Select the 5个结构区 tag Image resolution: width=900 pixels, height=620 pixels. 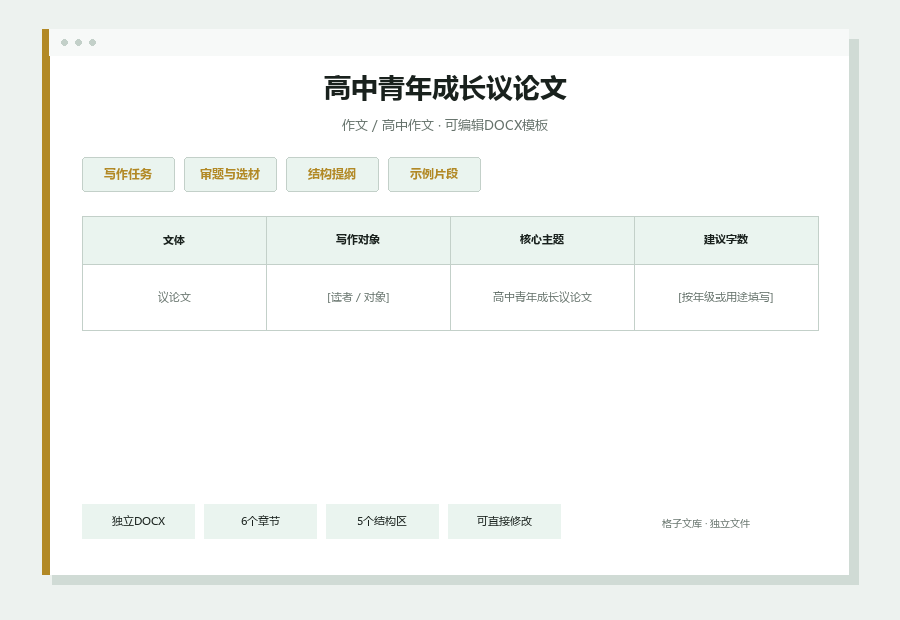pos(382,521)
